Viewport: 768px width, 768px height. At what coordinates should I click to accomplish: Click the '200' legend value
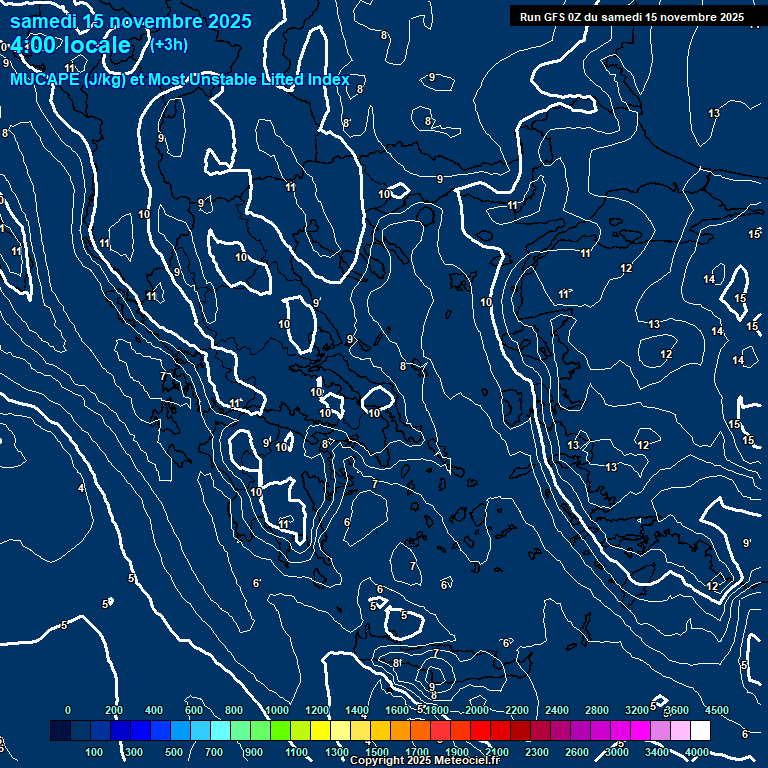click(x=114, y=710)
